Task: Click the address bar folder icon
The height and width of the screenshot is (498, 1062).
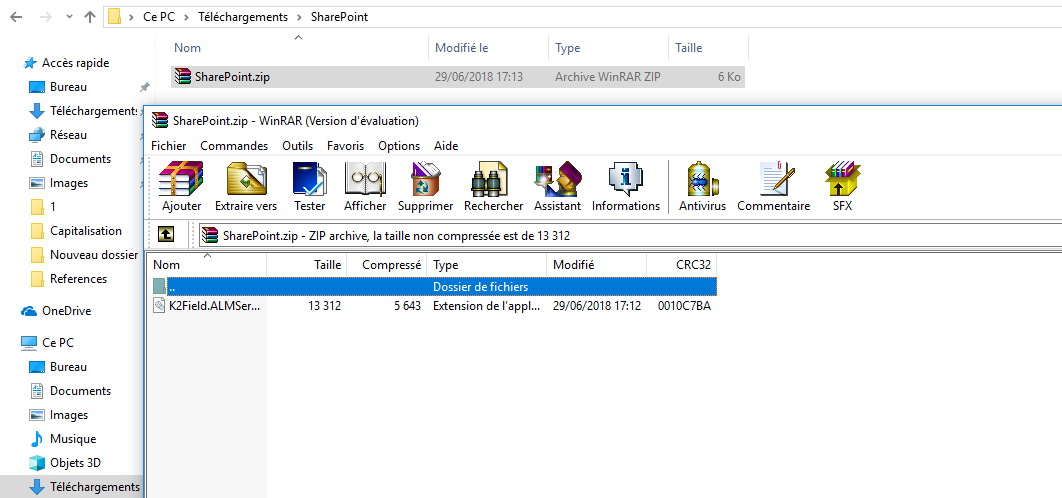Action: click(114, 17)
